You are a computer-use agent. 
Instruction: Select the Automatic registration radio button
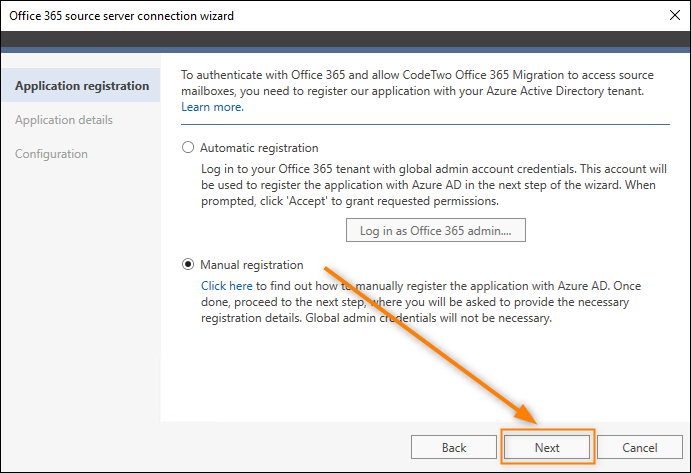[x=188, y=147]
